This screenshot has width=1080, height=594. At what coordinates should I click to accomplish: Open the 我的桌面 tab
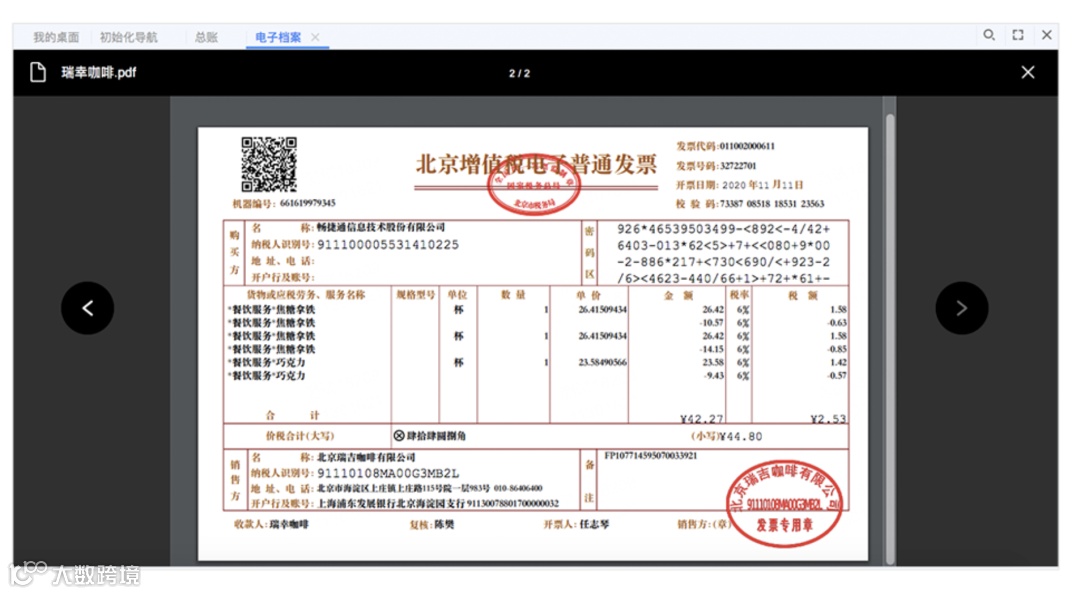[56, 37]
